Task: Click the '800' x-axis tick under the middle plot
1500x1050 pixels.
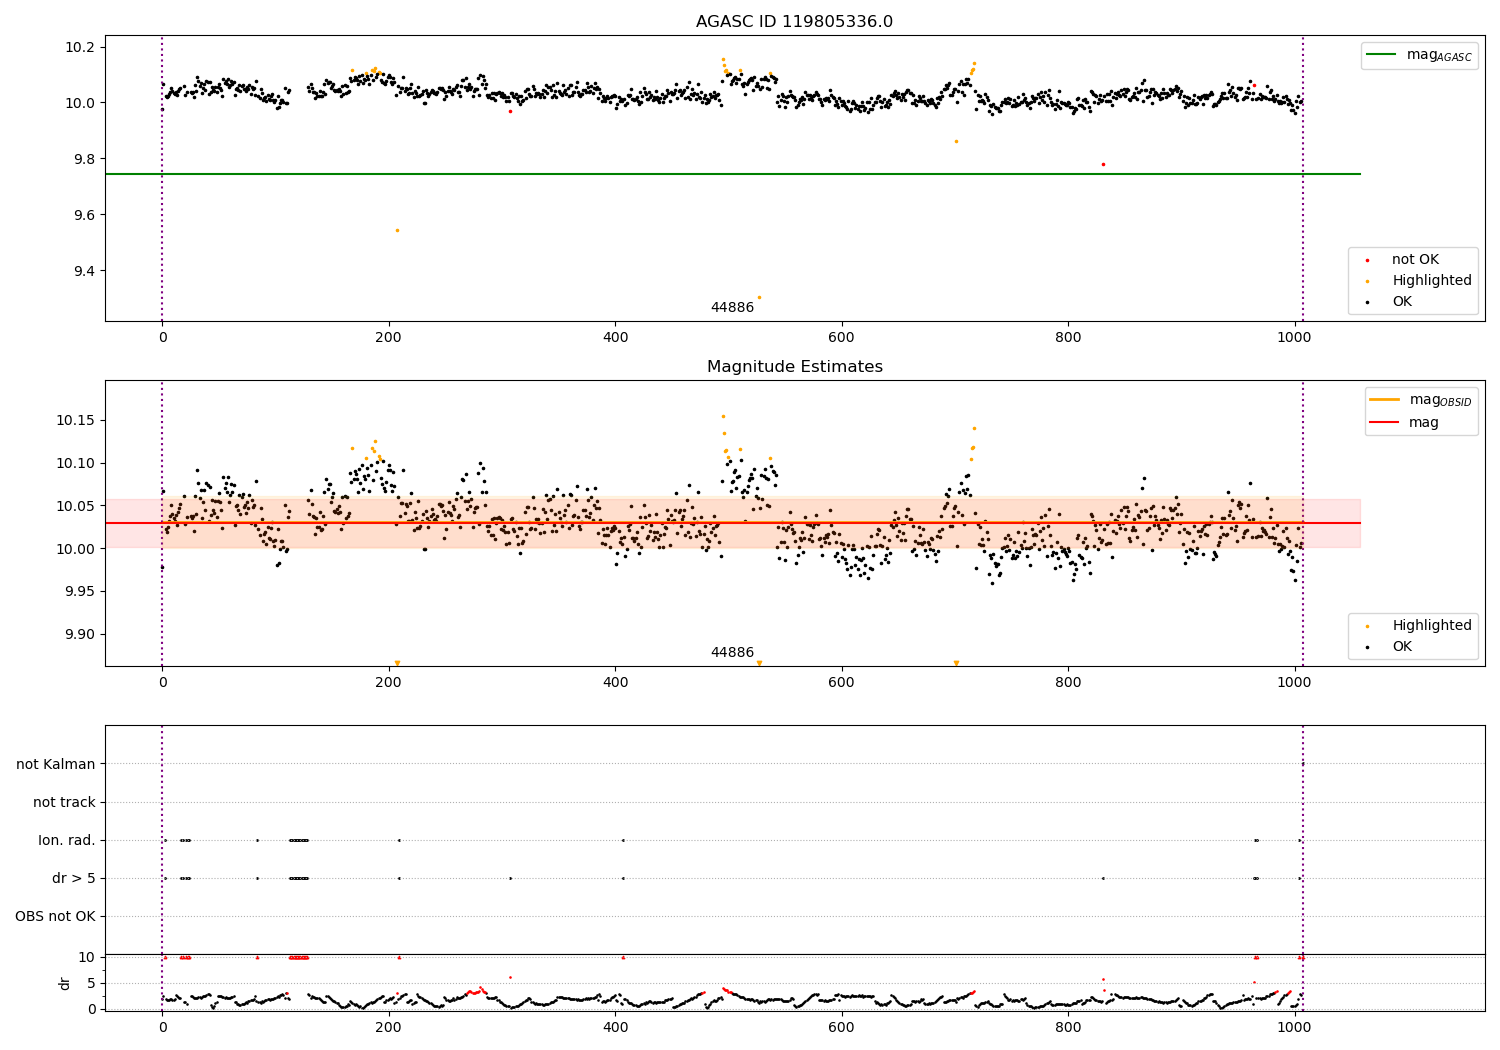Action: [1068, 682]
